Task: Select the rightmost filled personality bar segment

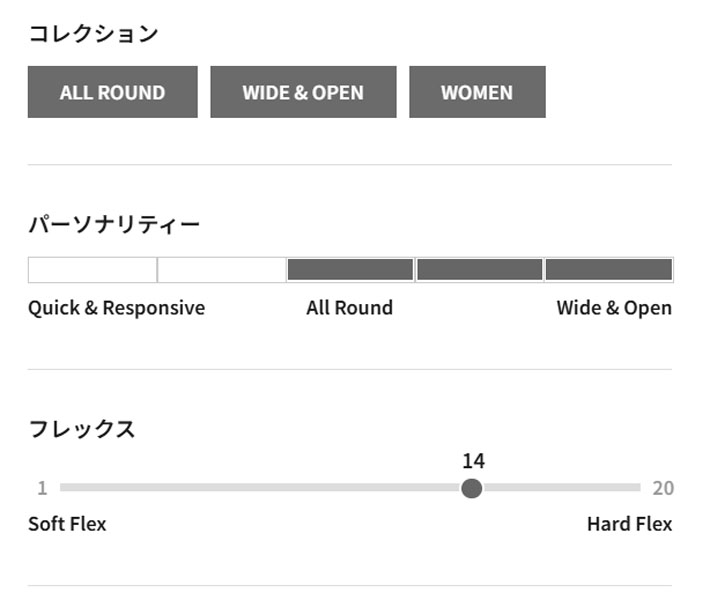Action: click(608, 270)
